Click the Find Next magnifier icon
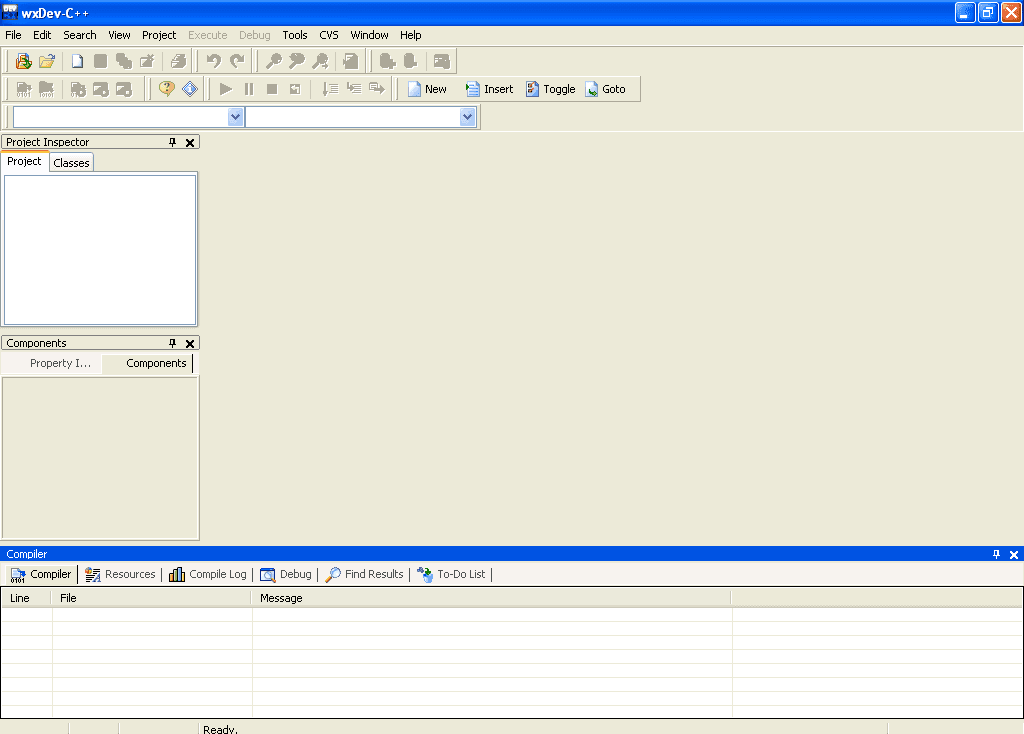The image size is (1024, 734). [320, 61]
